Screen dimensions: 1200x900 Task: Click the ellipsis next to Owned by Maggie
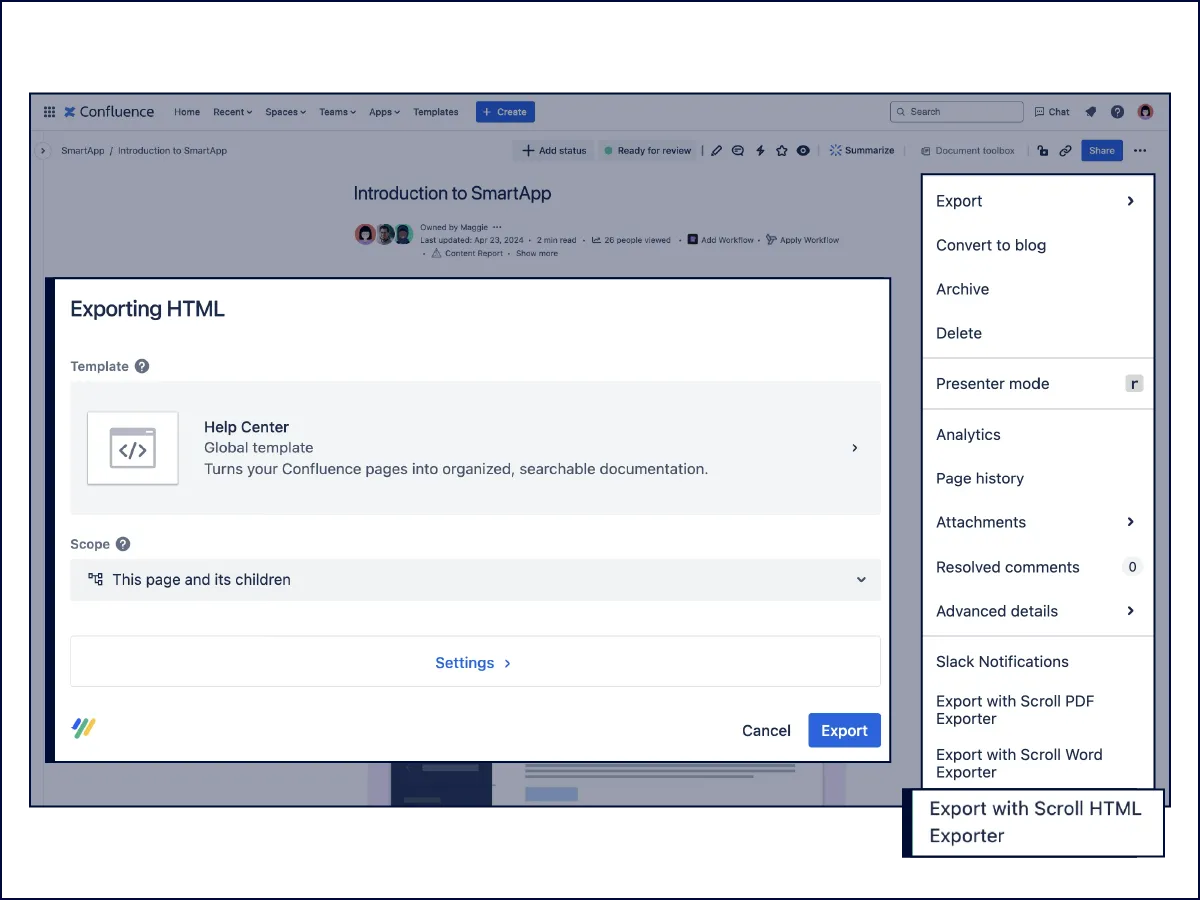pyautogui.click(x=497, y=227)
